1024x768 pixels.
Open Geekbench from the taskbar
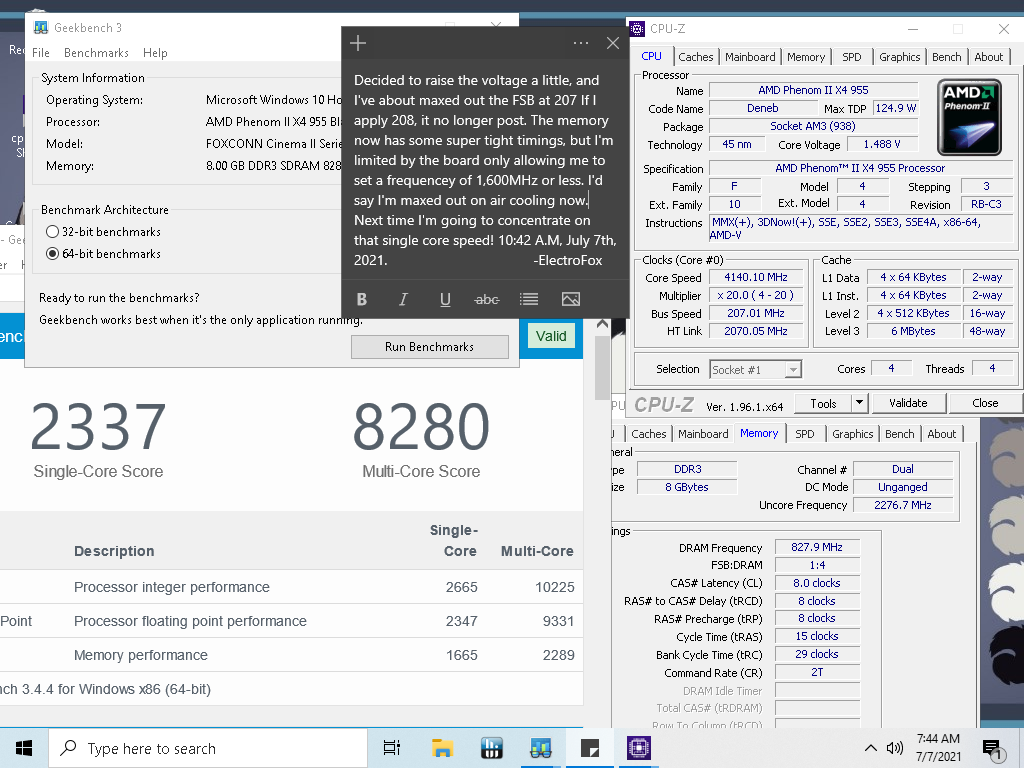pos(541,748)
